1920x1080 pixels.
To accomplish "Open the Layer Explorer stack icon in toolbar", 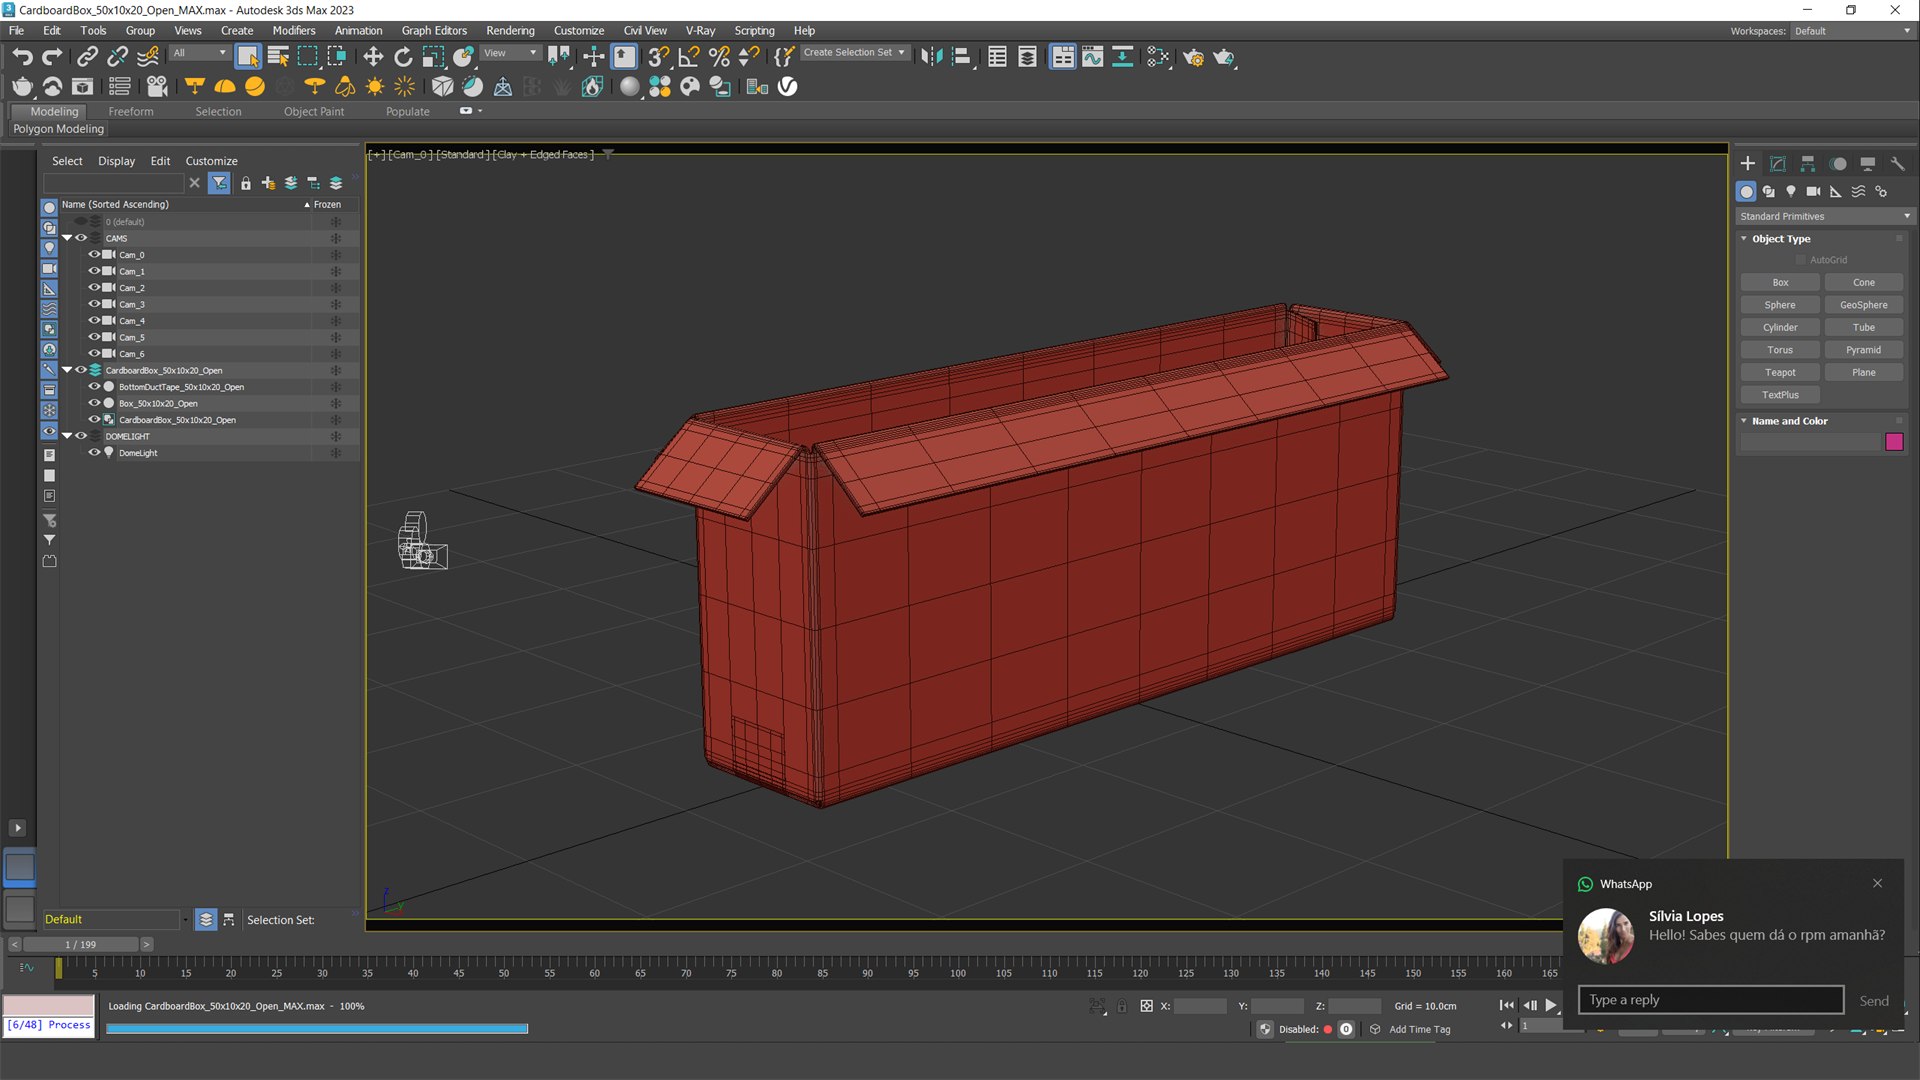I will click(1027, 57).
